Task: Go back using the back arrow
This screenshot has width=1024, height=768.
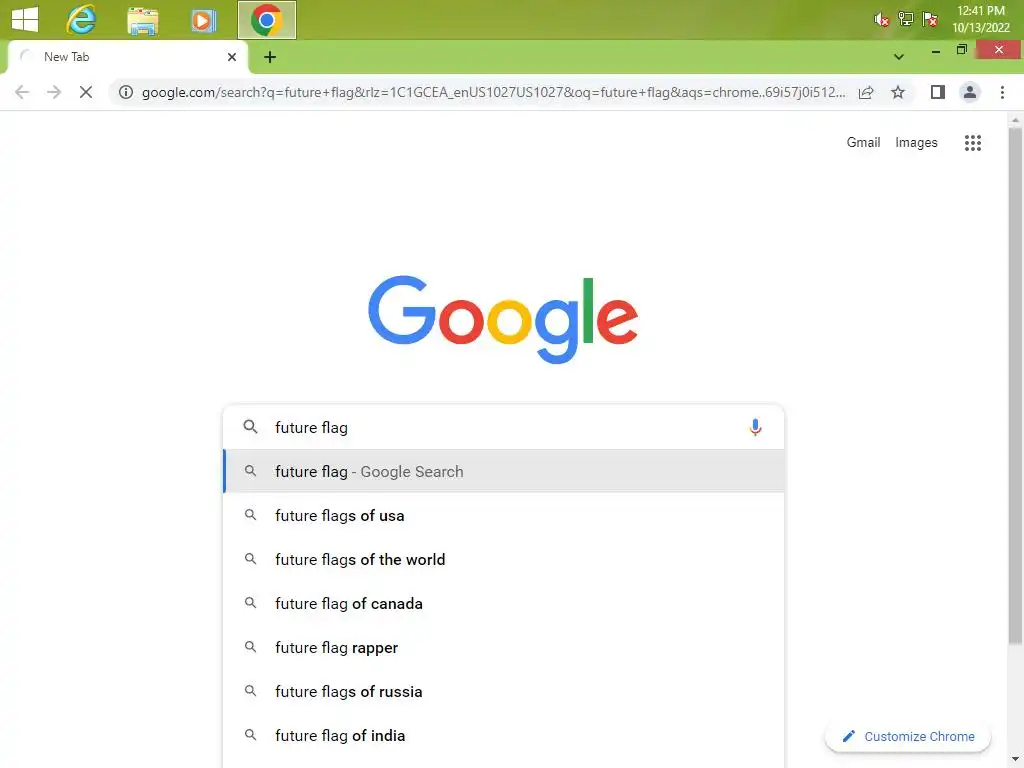Action: pos(22,92)
